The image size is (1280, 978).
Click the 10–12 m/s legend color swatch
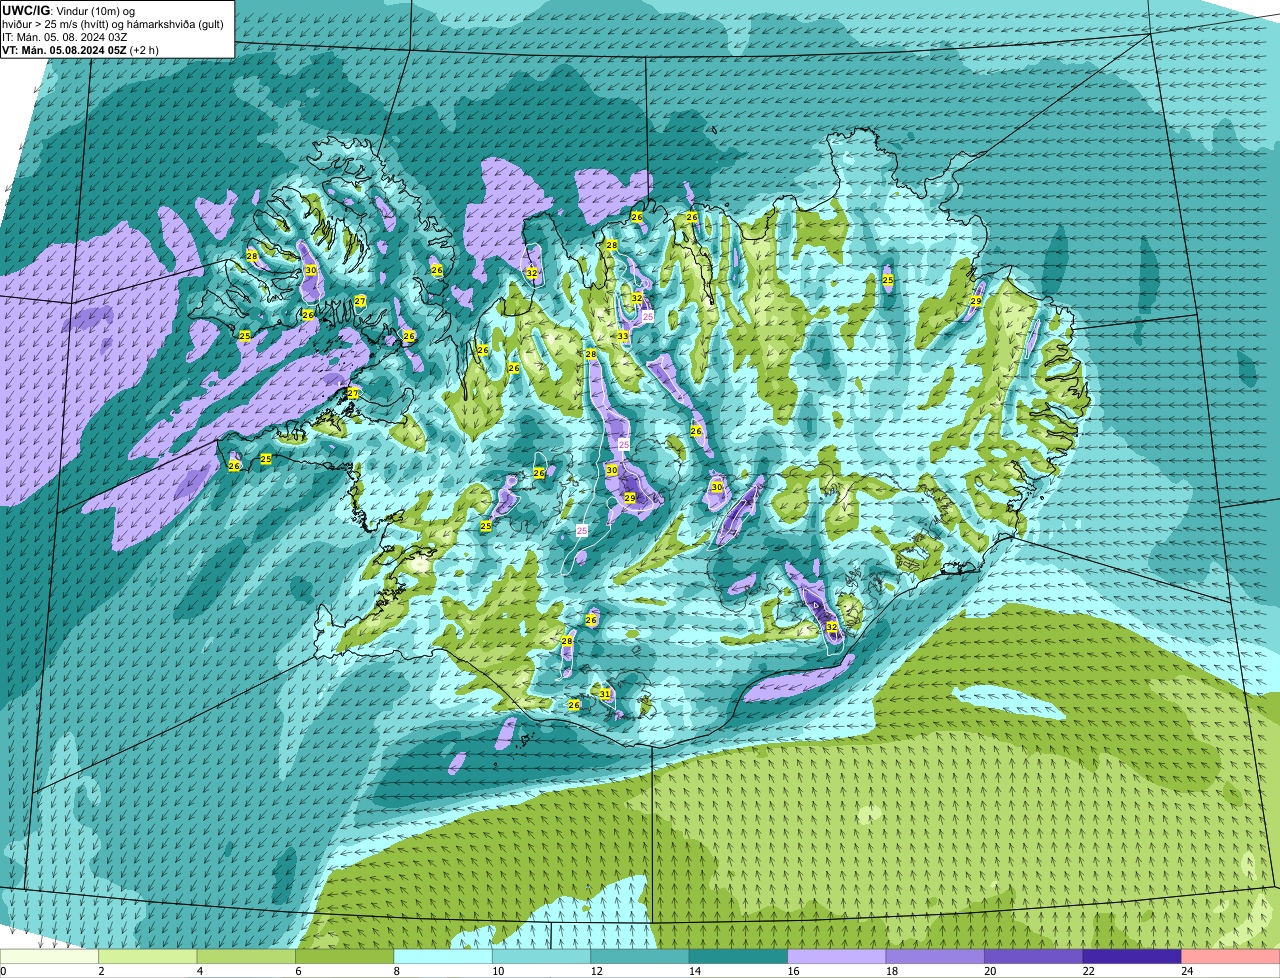click(x=543, y=956)
